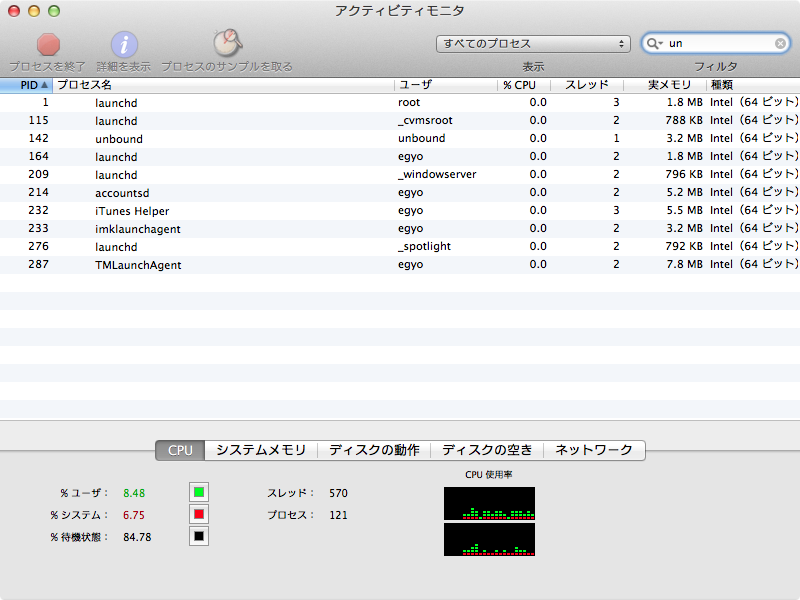Click the thread count value 570
800x600 pixels.
tap(338, 493)
